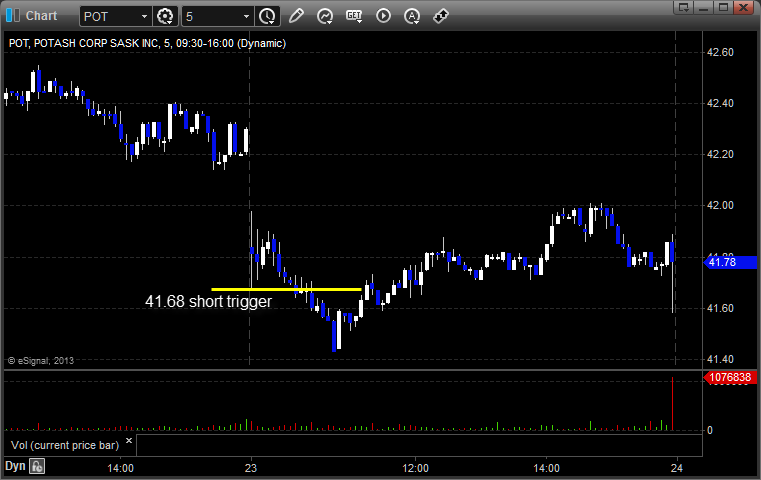Open the clock time template menu

pos(267,17)
